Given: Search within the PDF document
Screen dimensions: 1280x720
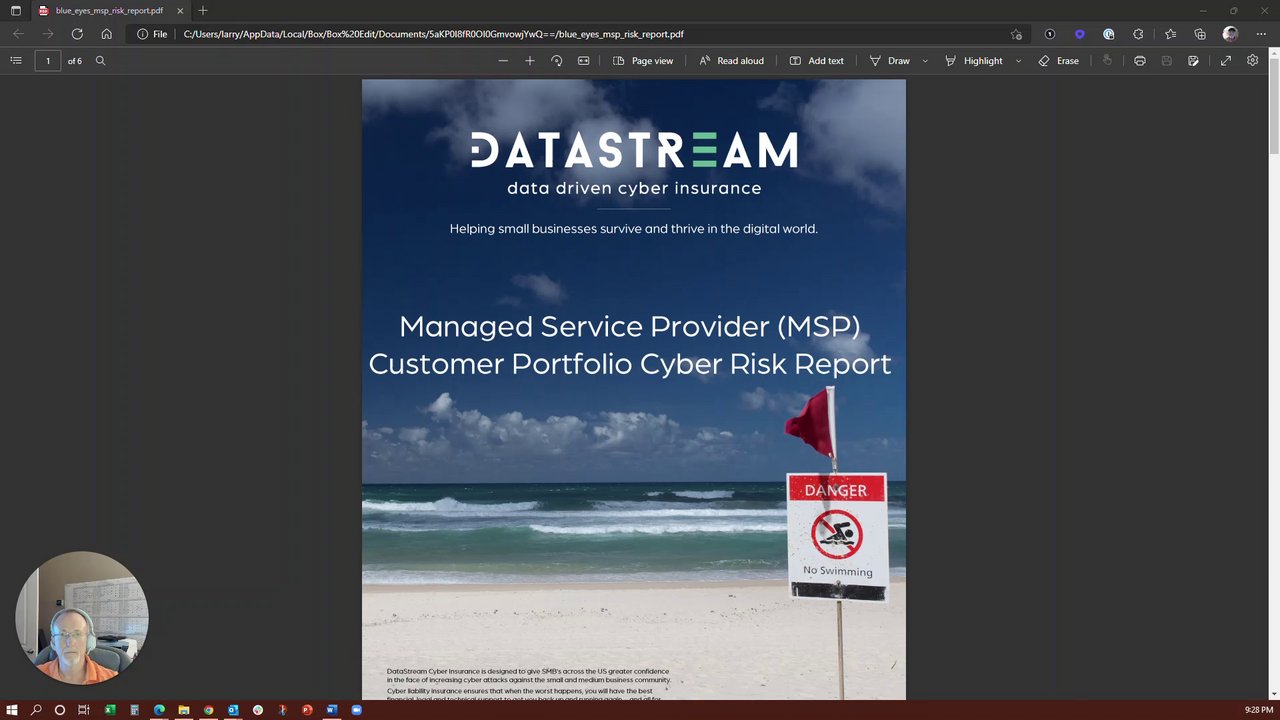Looking at the screenshot, I should pos(100,61).
